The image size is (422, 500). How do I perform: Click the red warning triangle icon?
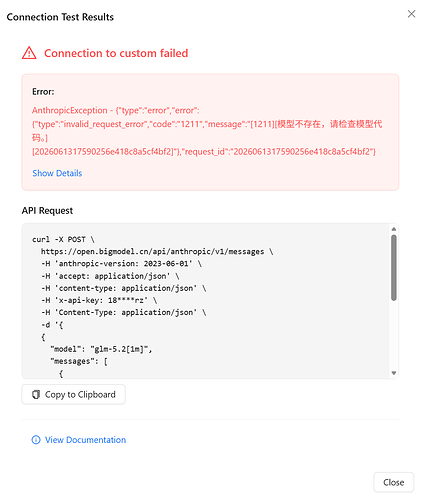coord(29,53)
